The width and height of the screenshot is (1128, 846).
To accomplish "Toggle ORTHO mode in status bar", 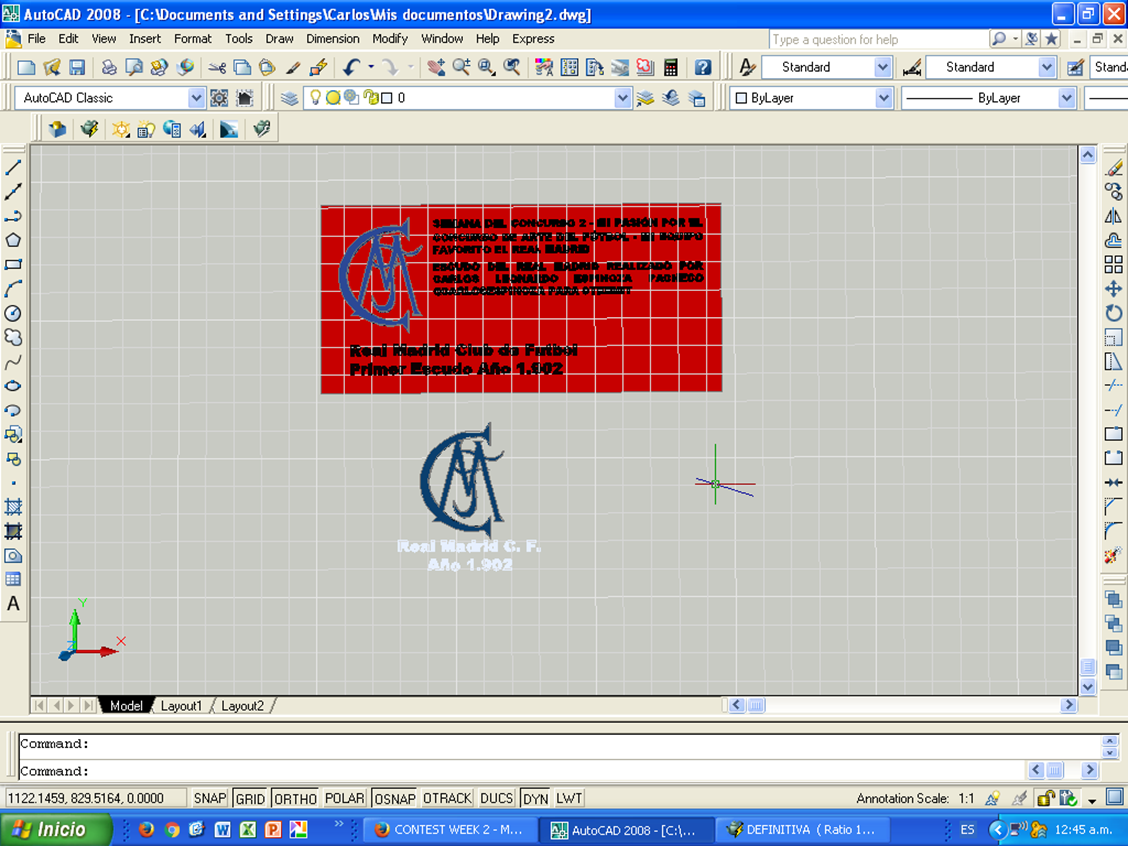I will [295, 798].
